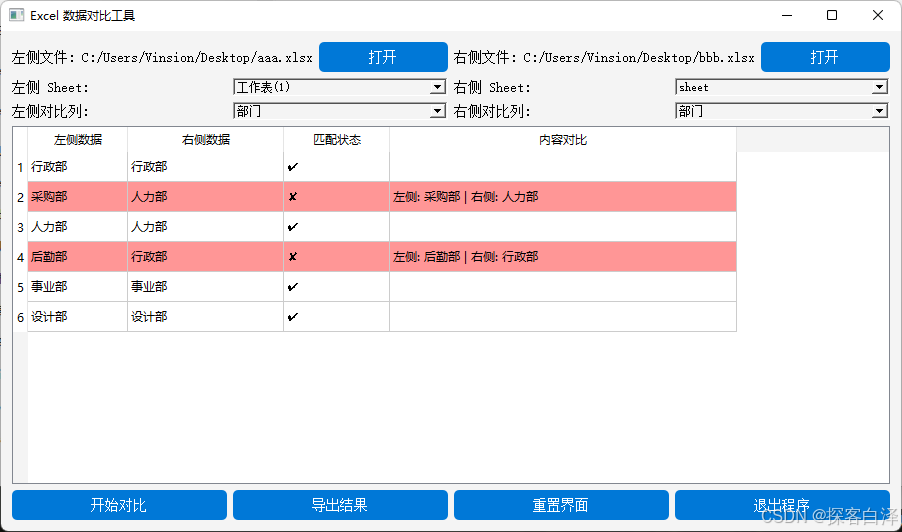
Task: Click the 右侧数据 column header
Action: click(205, 140)
